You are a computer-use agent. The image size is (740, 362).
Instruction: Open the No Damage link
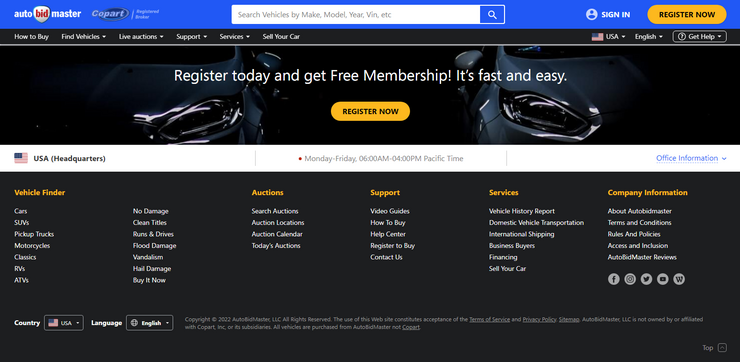coord(151,211)
